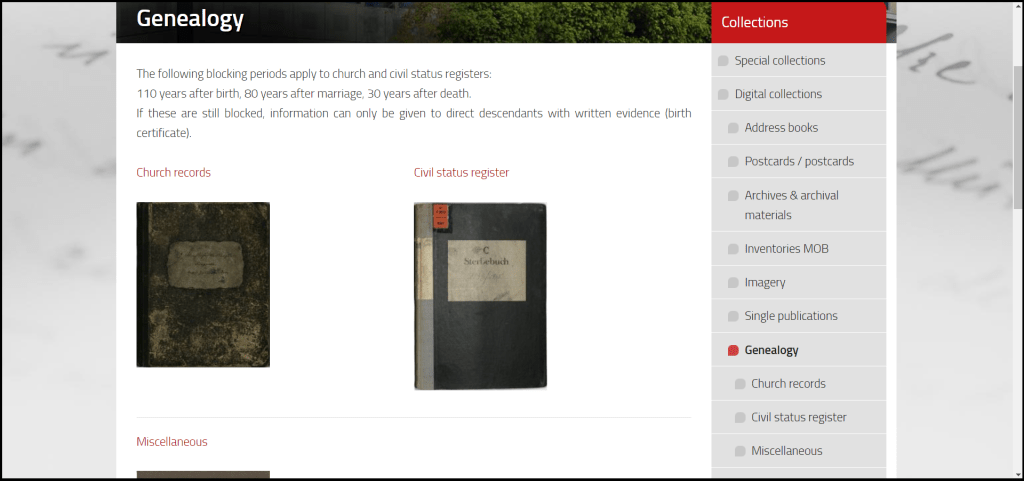Screen dimensions: 1024x481
Task: Click the bullet icon next to Imagery
Action: (x=733, y=283)
